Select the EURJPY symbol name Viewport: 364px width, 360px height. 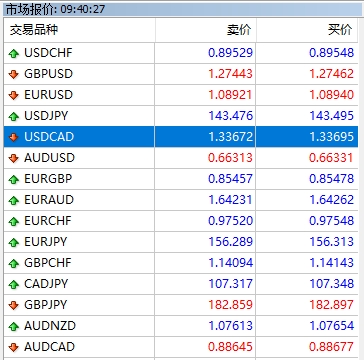click(x=46, y=242)
